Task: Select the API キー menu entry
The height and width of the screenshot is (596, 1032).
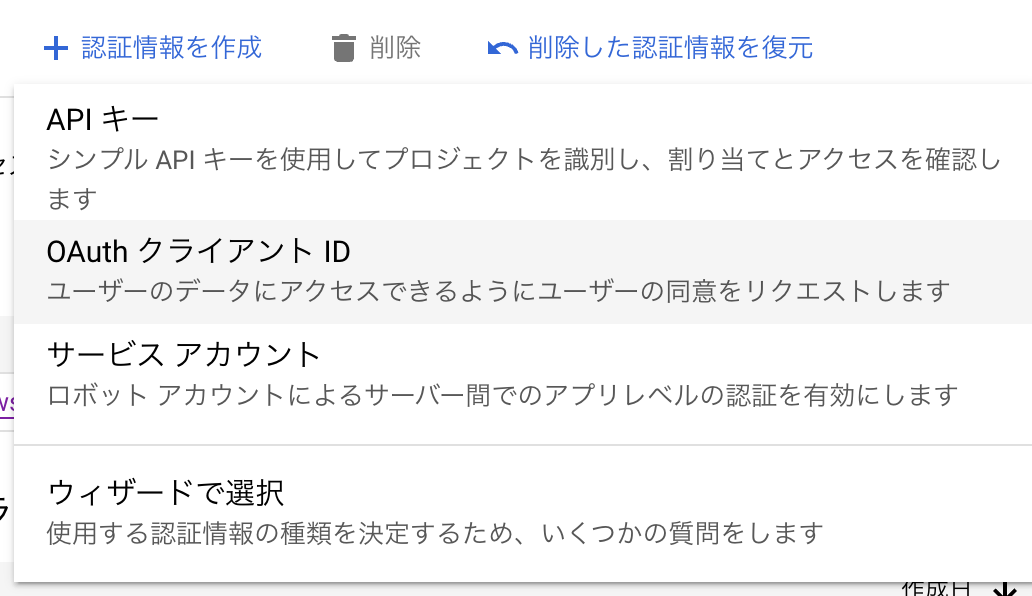Action: click(102, 120)
